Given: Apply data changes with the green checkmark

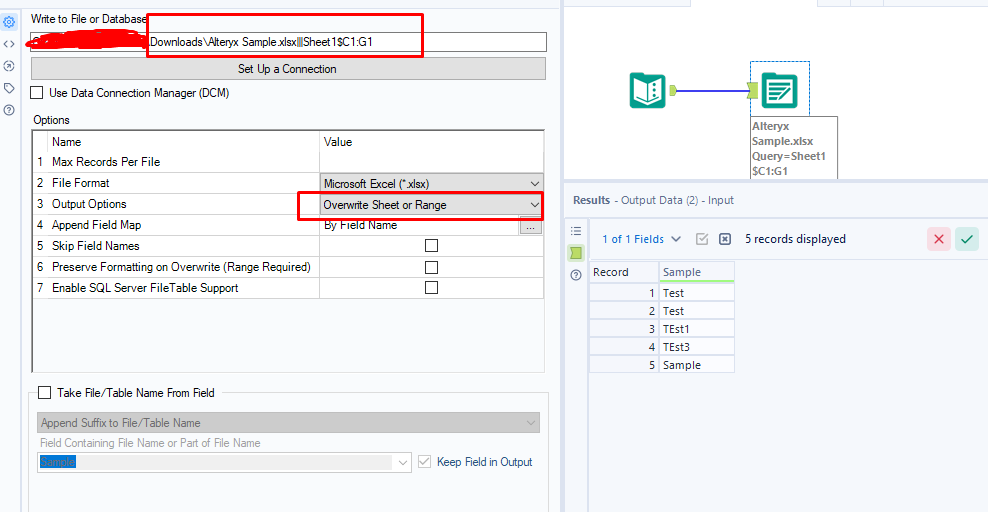Looking at the screenshot, I should pyautogui.click(x=967, y=239).
